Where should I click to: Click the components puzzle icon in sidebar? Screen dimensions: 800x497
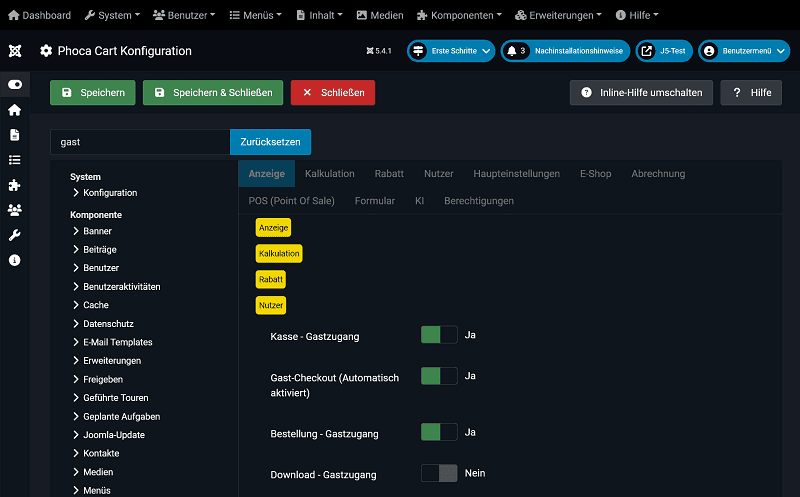tap(14, 185)
